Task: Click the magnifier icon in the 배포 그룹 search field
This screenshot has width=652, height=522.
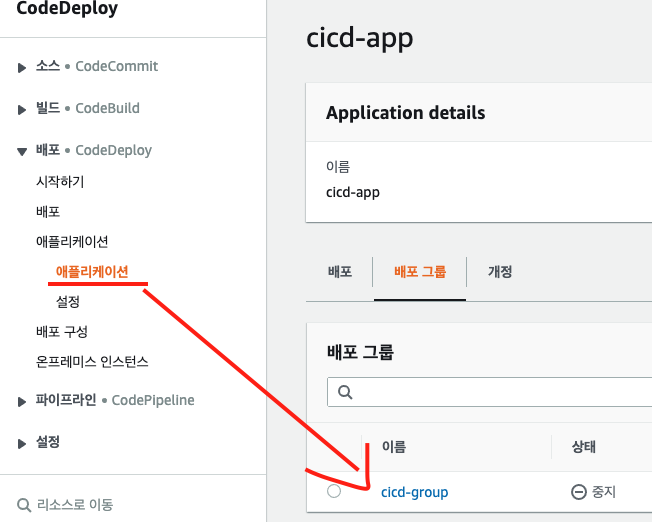Action: pyautogui.click(x=345, y=392)
